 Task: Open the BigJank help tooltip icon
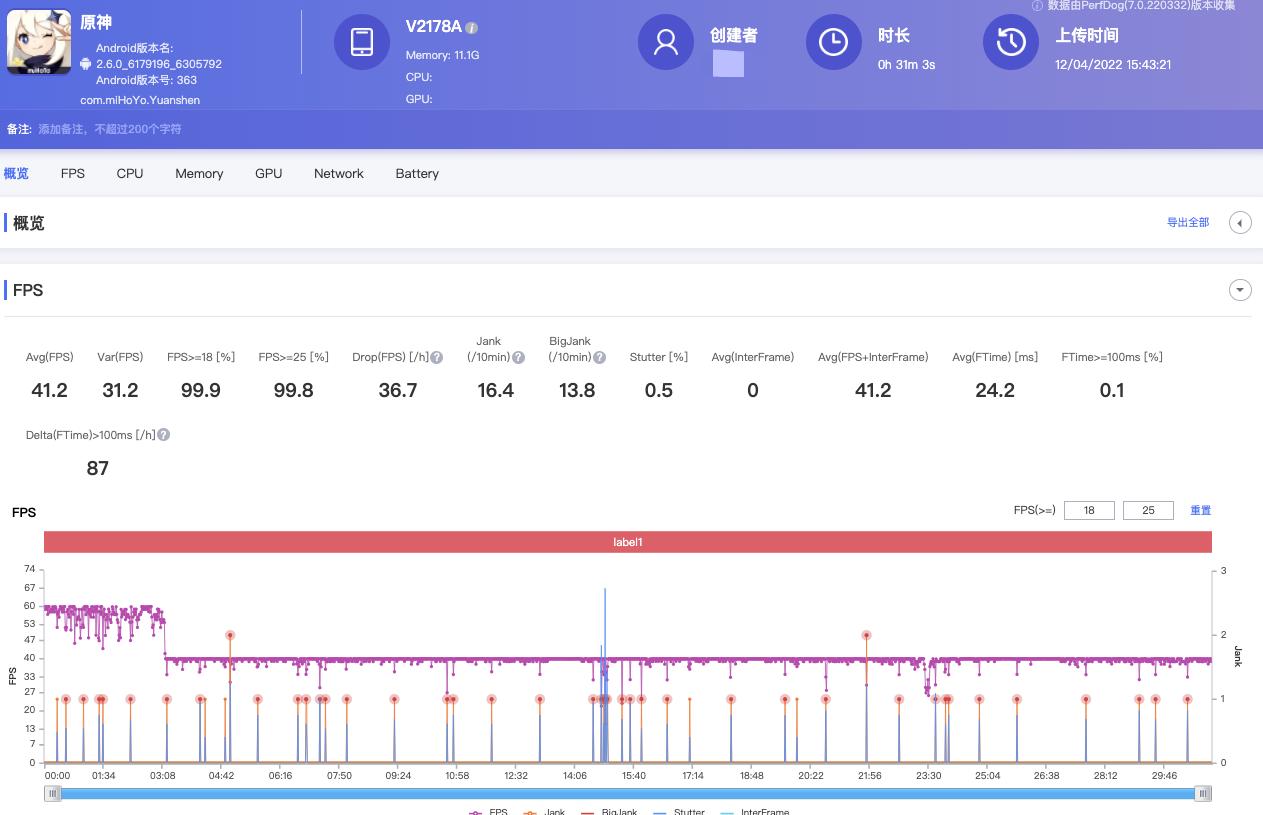coord(600,356)
